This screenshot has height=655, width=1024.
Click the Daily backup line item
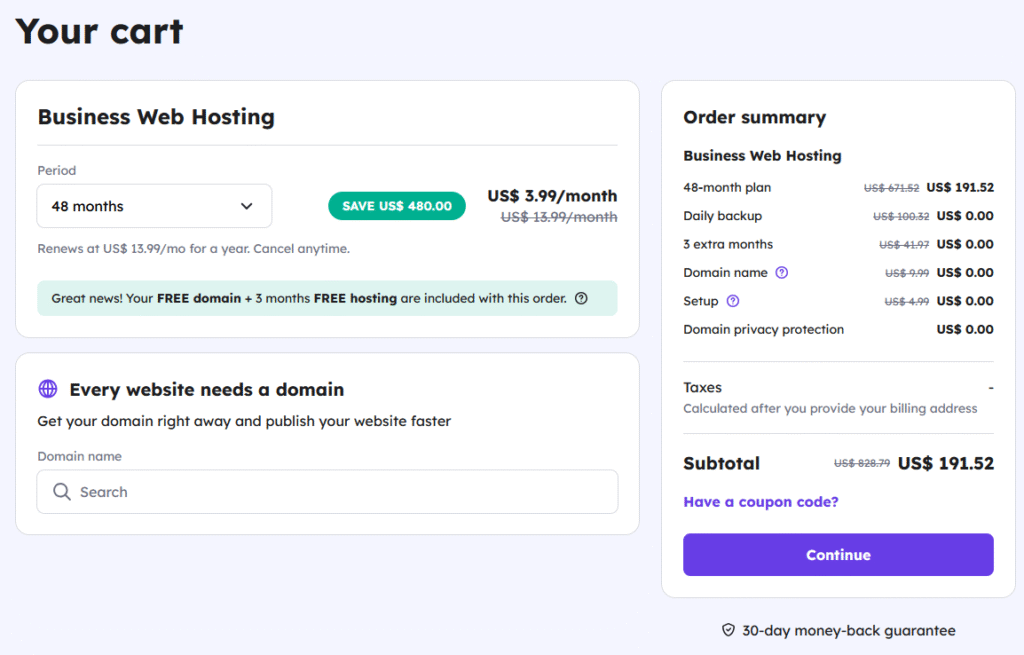click(x=722, y=216)
